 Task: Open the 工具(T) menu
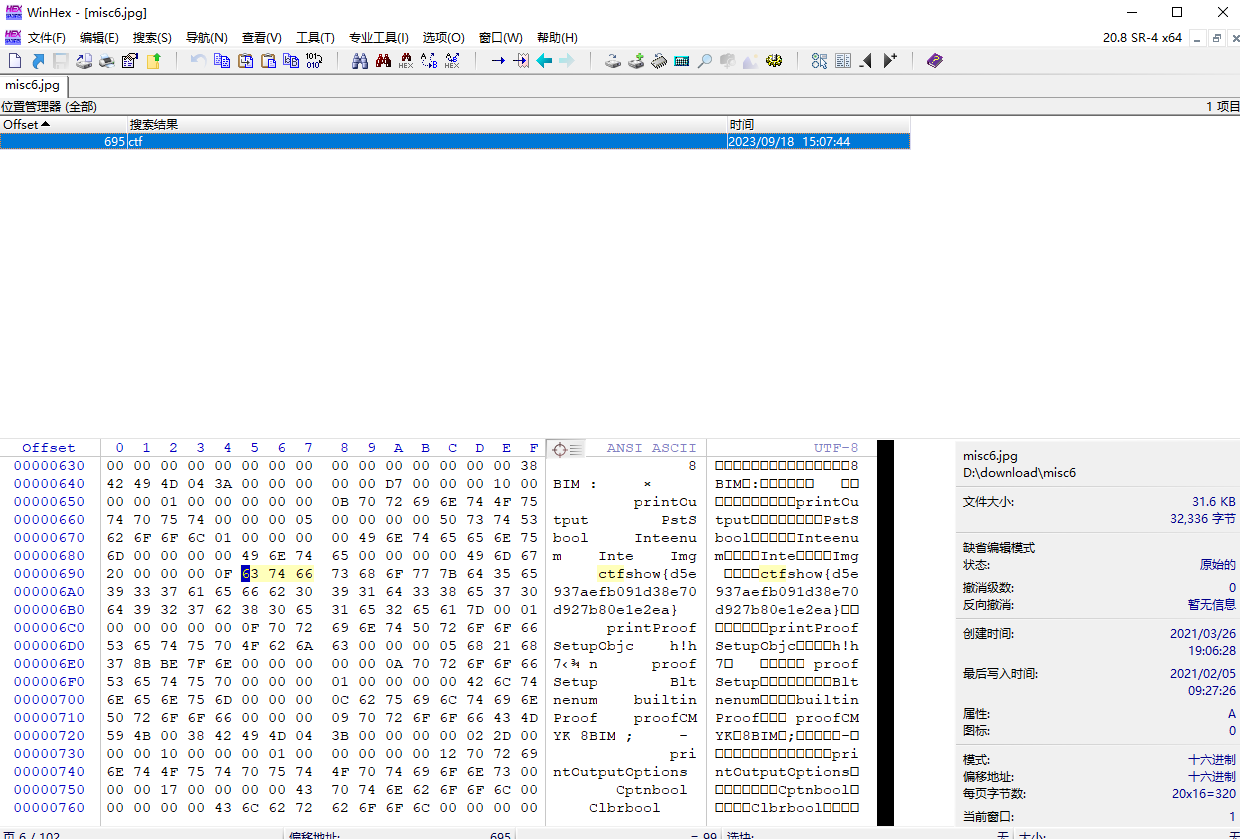pyautogui.click(x=315, y=38)
